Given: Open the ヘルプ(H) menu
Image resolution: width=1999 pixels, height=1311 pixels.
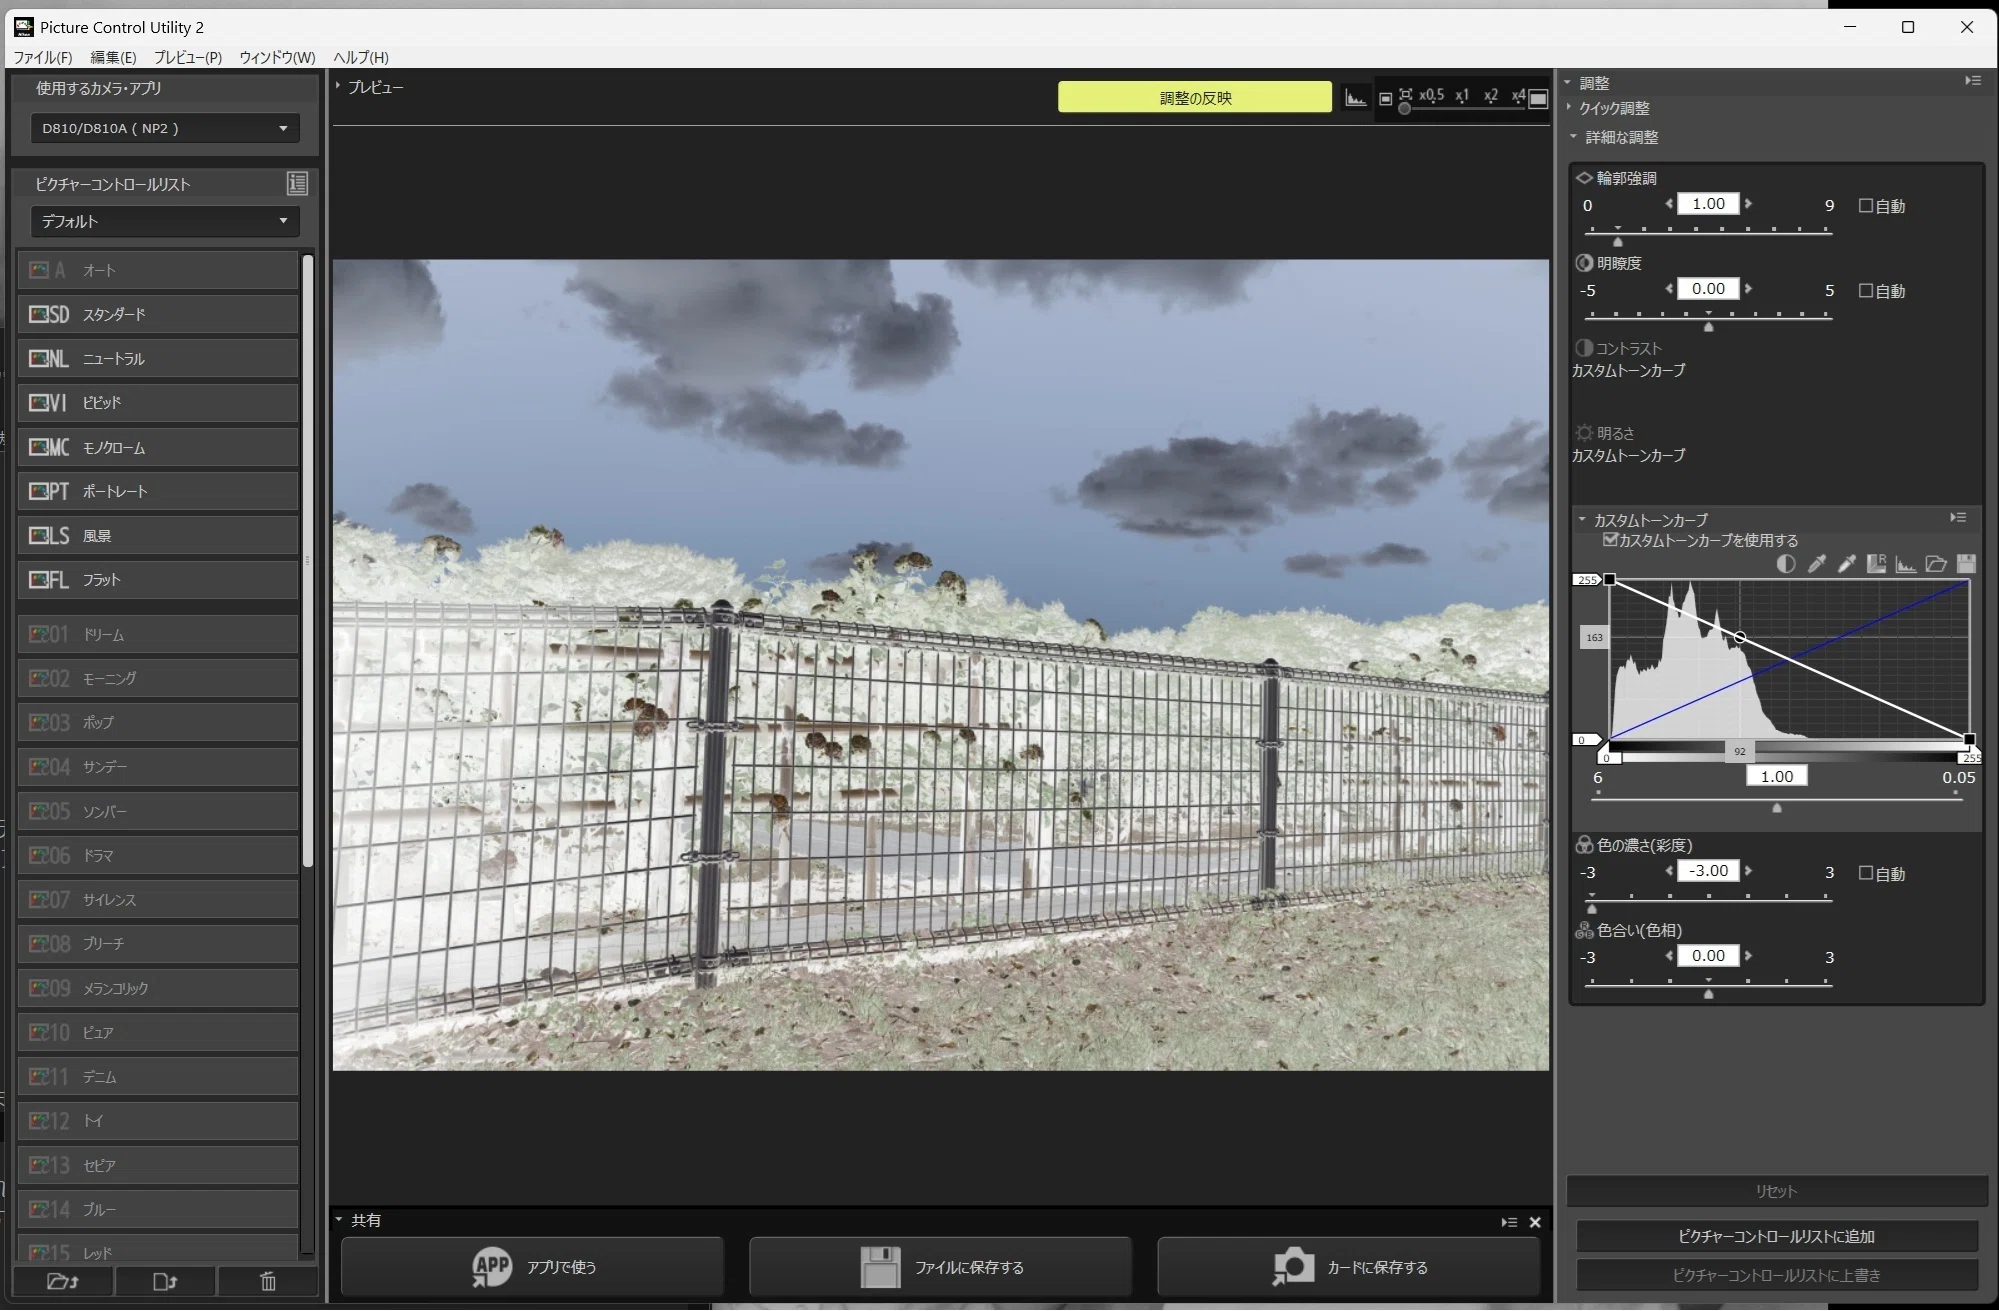Looking at the screenshot, I should [x=360, y=57].
